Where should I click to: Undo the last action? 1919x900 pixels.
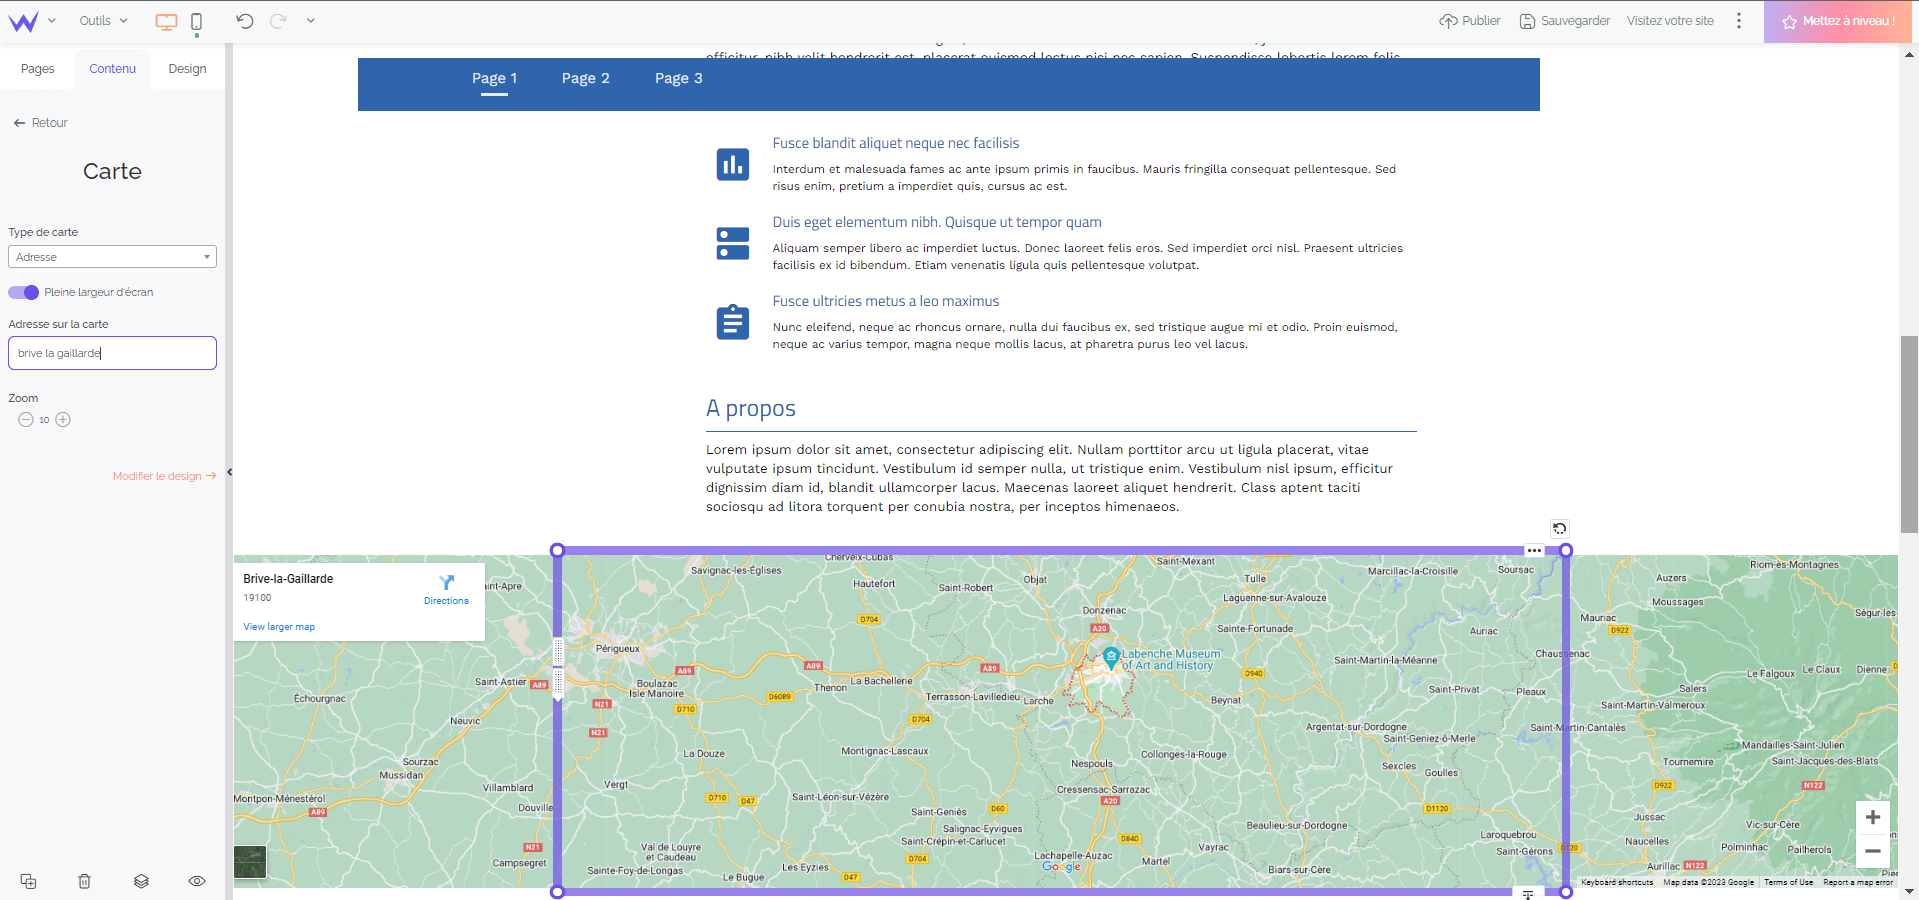(x=245, y=20)
